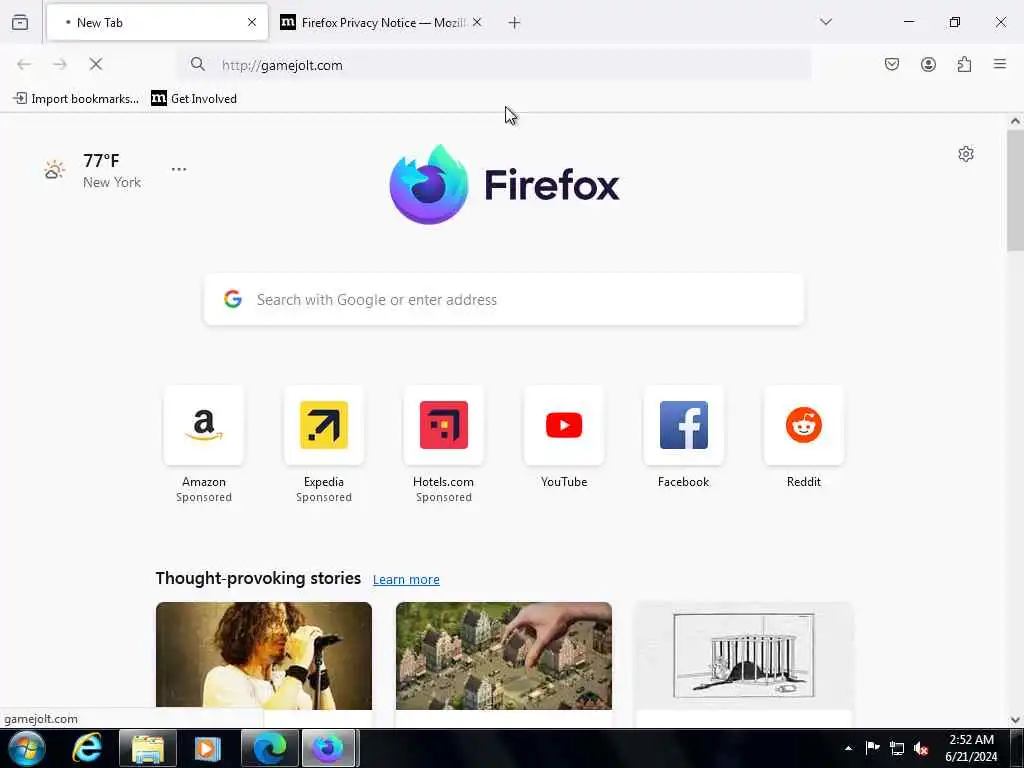Open the weather widget options menu

pyautogui.click(x=179, y=169)
